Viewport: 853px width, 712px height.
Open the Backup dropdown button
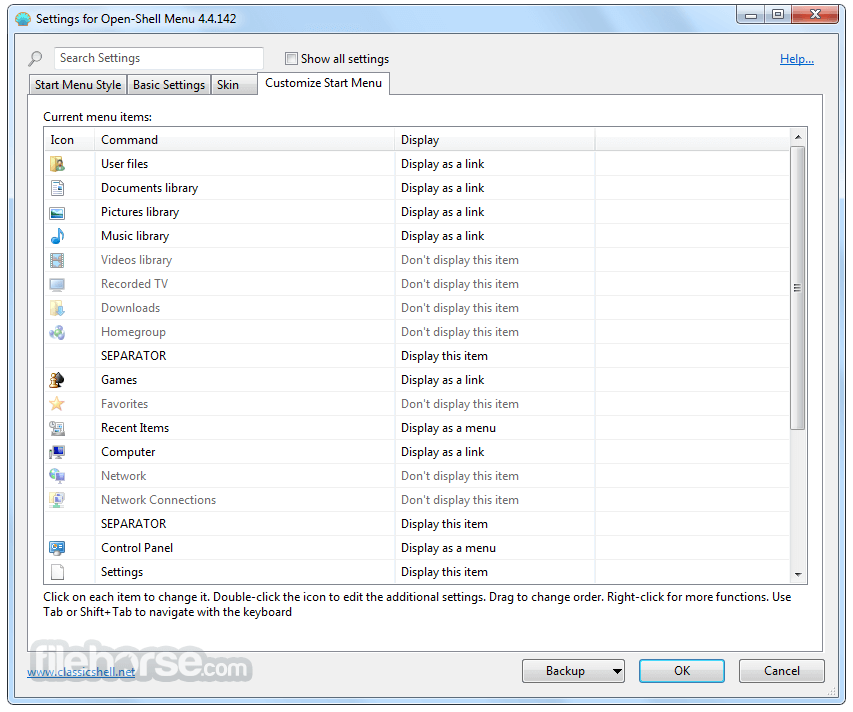(573, 671)
